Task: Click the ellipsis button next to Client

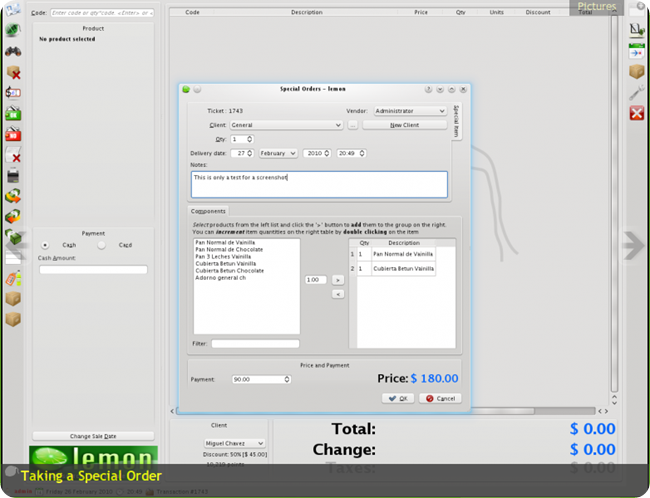Action: 352,125
